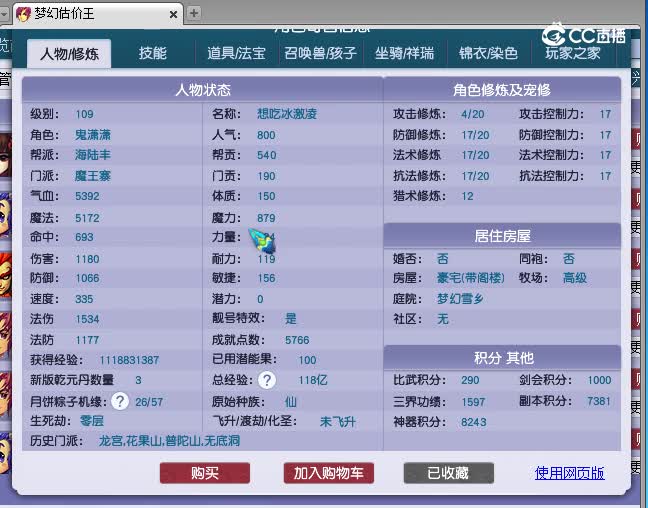Screen dimensions: 648x508
Task: Select the 生死劫 value 零层
Action: click(92, 421)
